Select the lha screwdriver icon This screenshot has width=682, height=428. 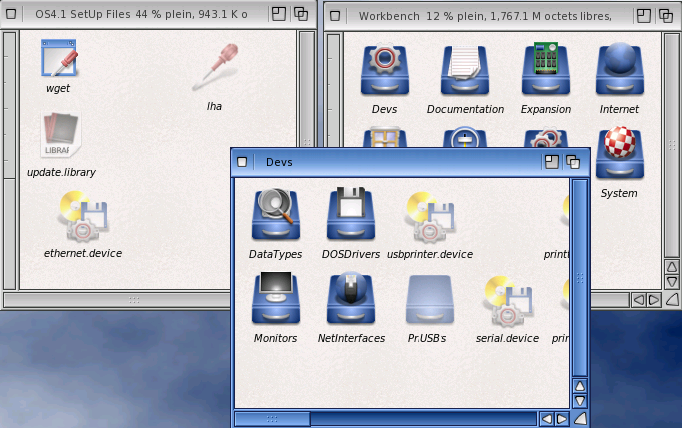[216, 67]
